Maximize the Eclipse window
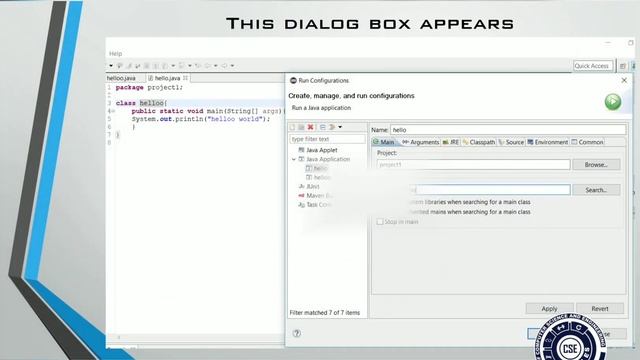The height and width of the screenshot is (360, 640). click(x=631, y=42)
